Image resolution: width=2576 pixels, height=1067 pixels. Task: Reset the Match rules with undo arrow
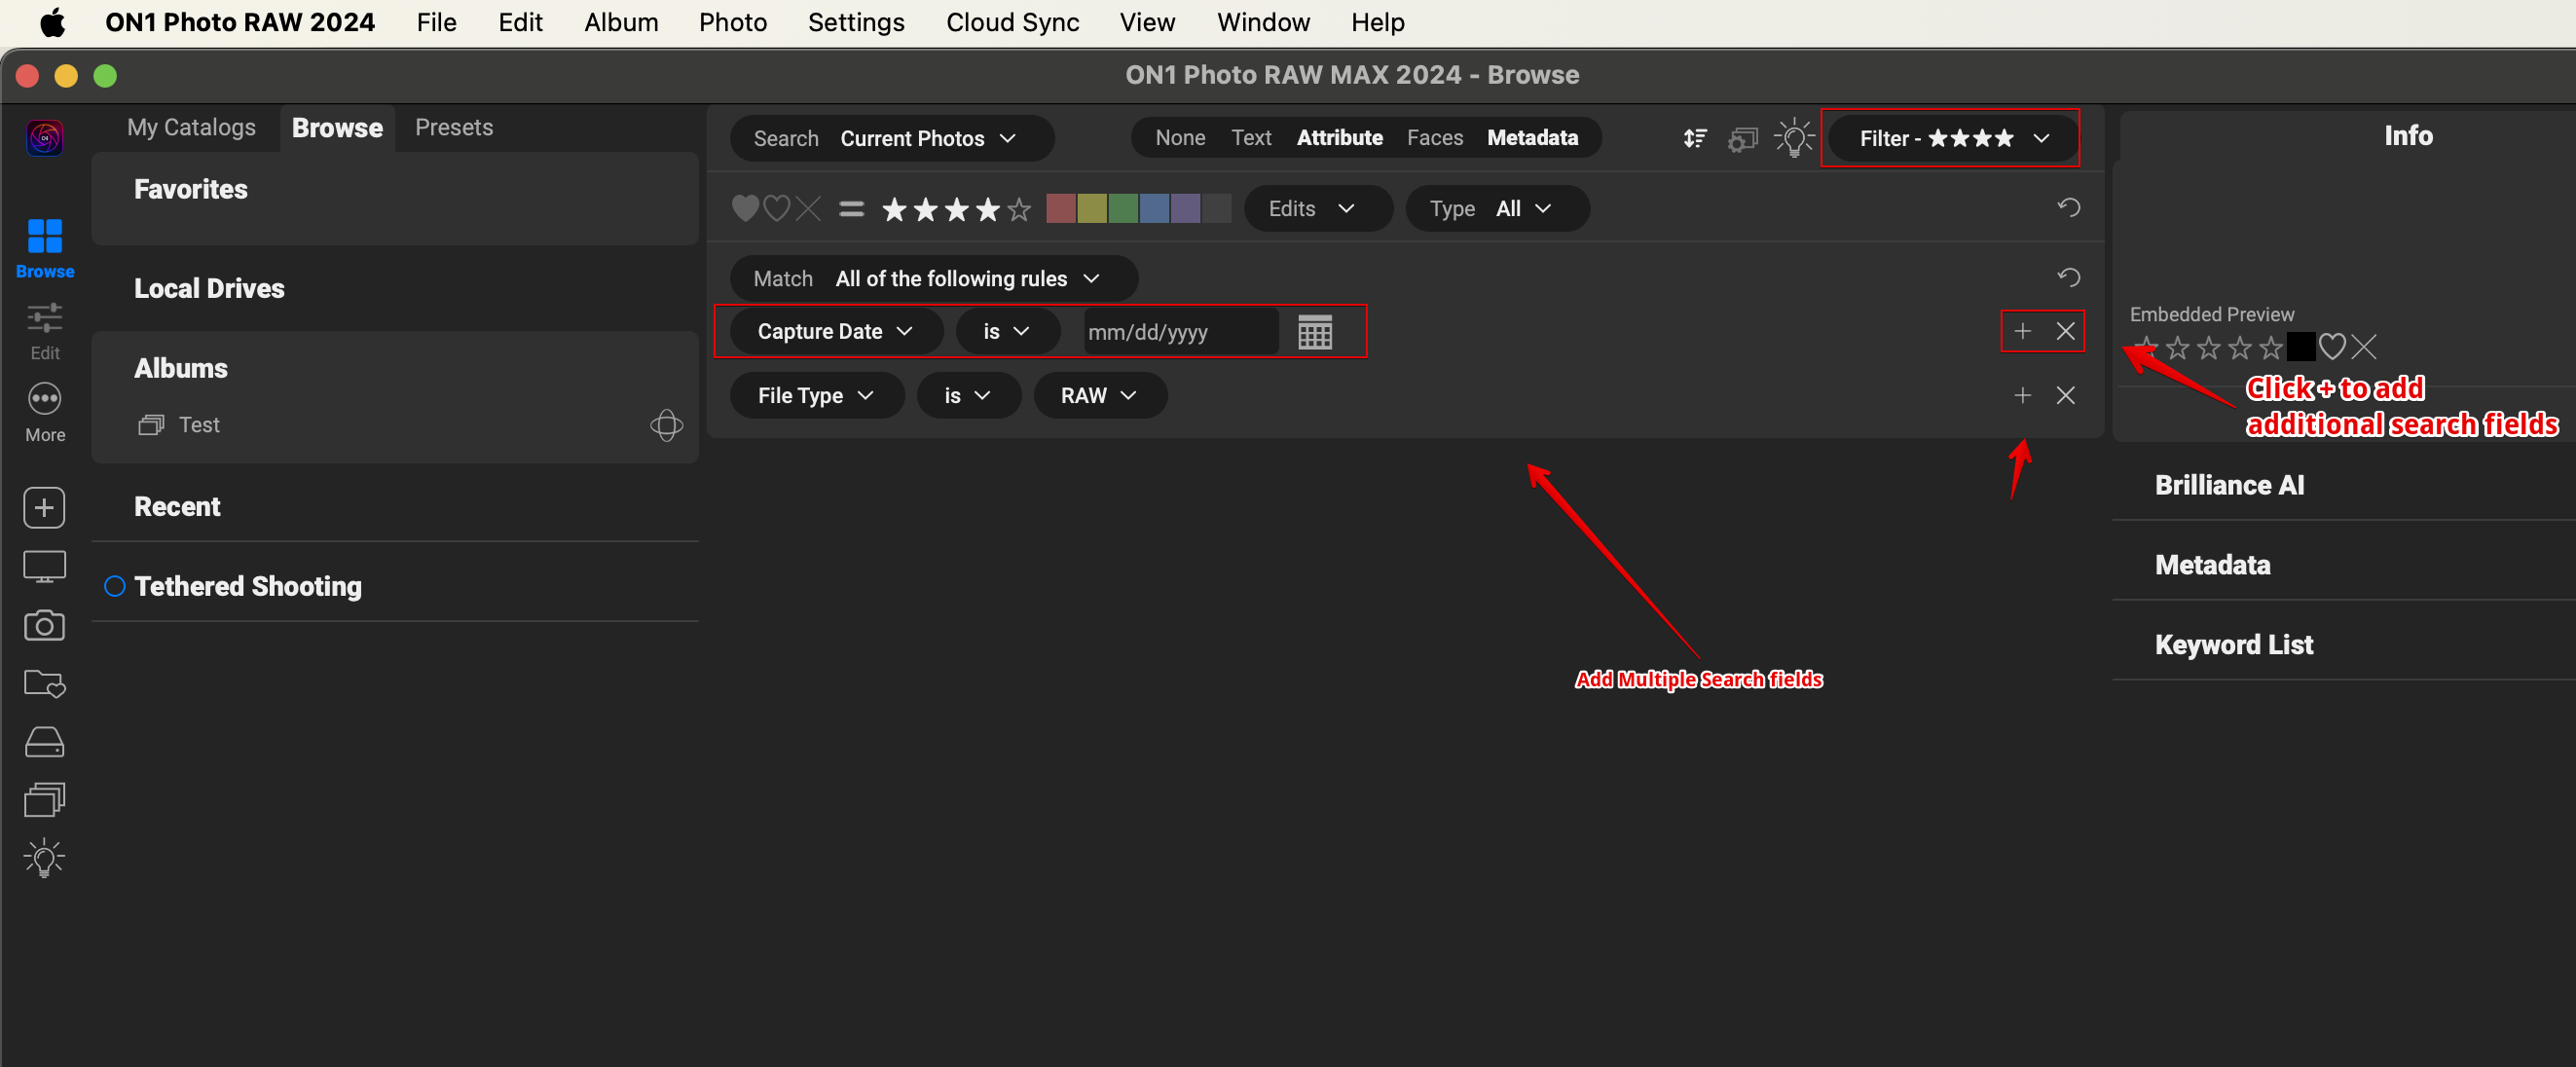pos(2068,277)
